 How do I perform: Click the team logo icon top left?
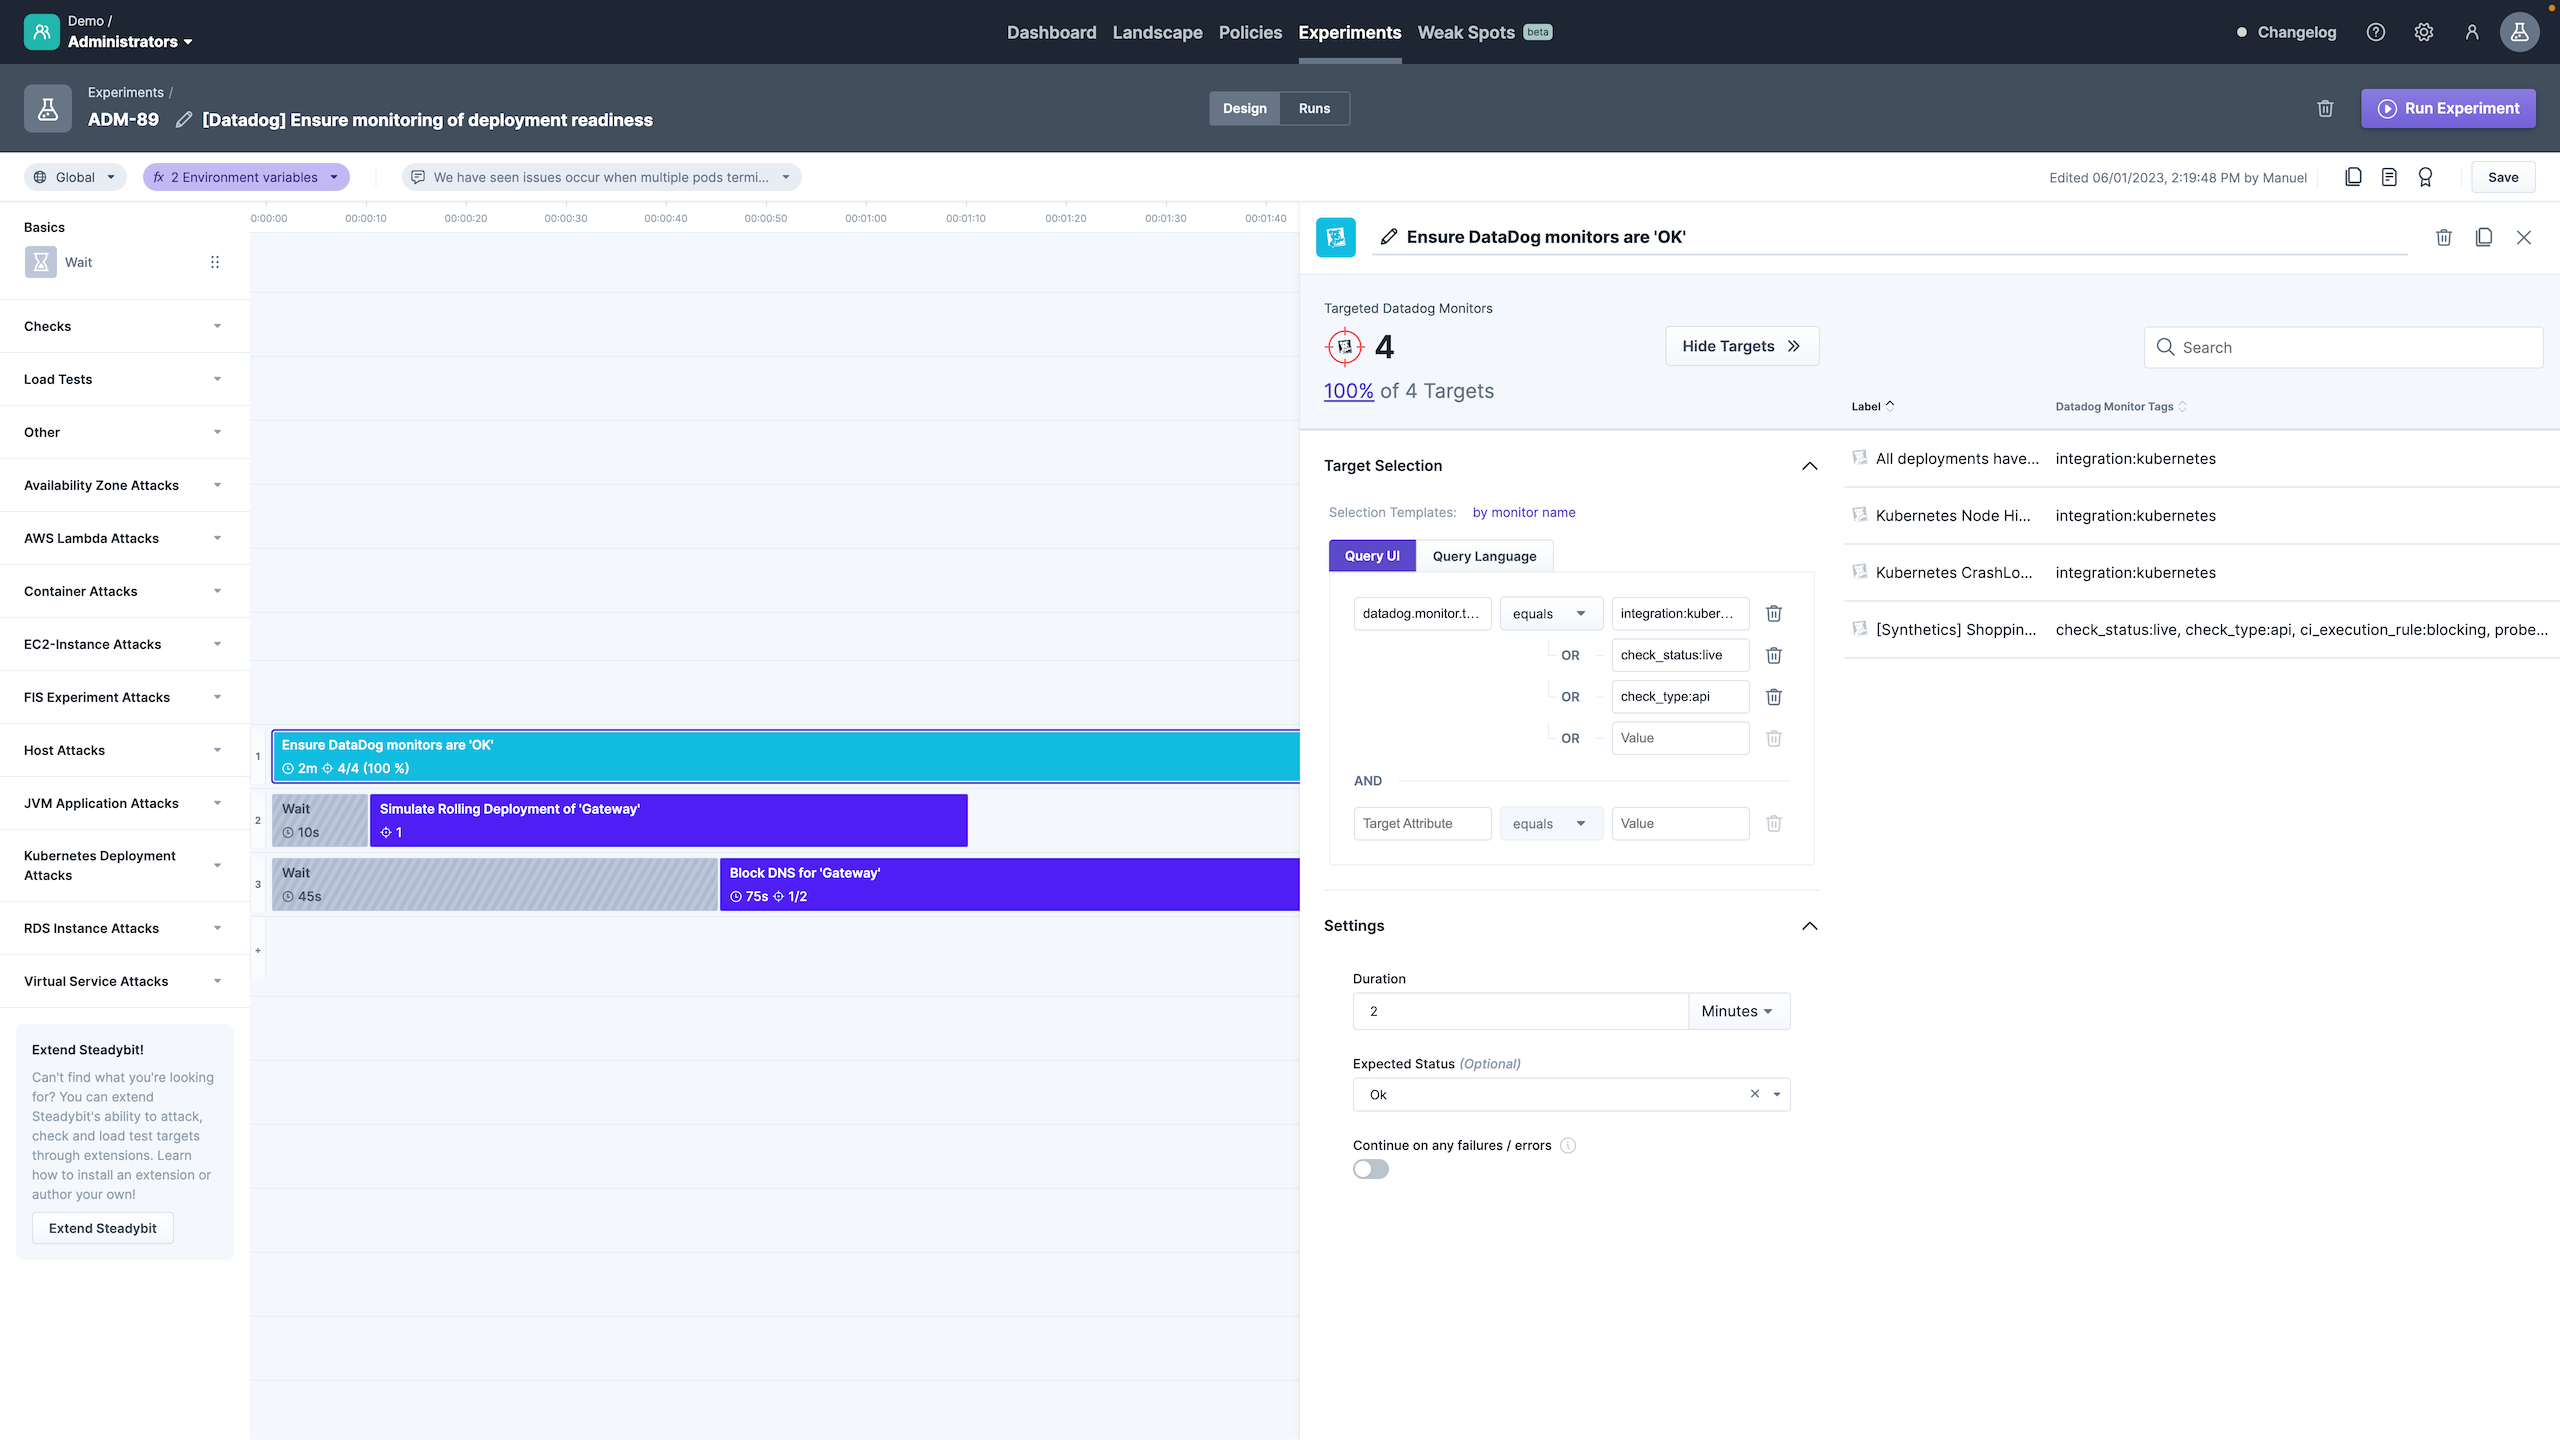click(x=42, y=32)
